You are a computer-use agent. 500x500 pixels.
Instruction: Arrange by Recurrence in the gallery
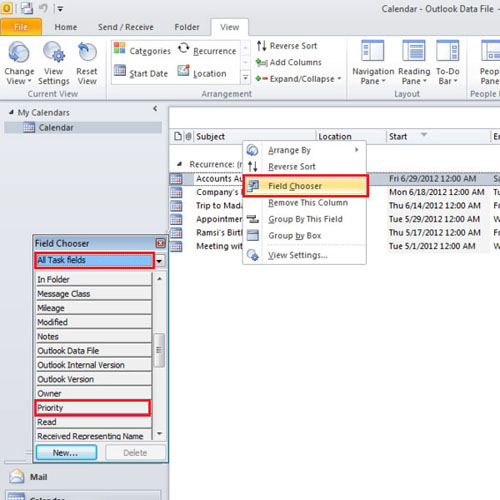point(207,50)
